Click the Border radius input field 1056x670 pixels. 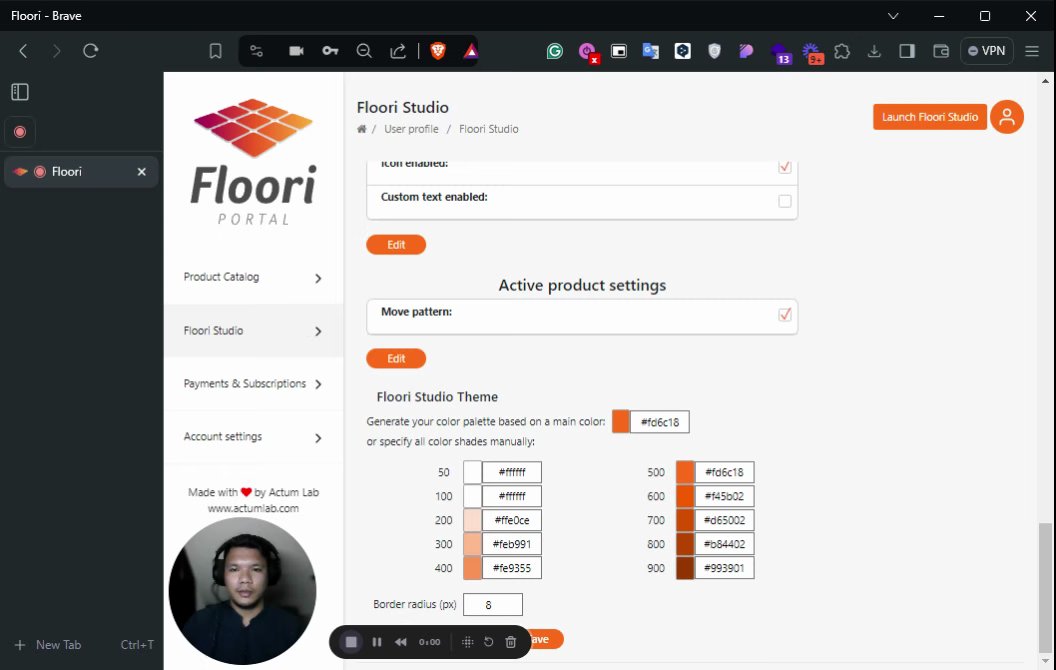tap(493, 604)
